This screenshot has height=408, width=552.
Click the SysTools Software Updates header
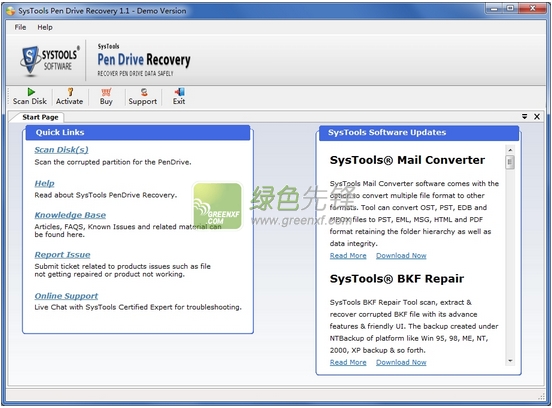coord(419,133)
